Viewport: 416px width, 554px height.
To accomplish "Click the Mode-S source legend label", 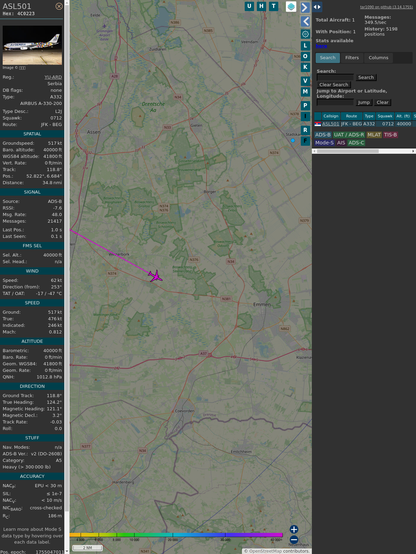I will coord(324,143).
